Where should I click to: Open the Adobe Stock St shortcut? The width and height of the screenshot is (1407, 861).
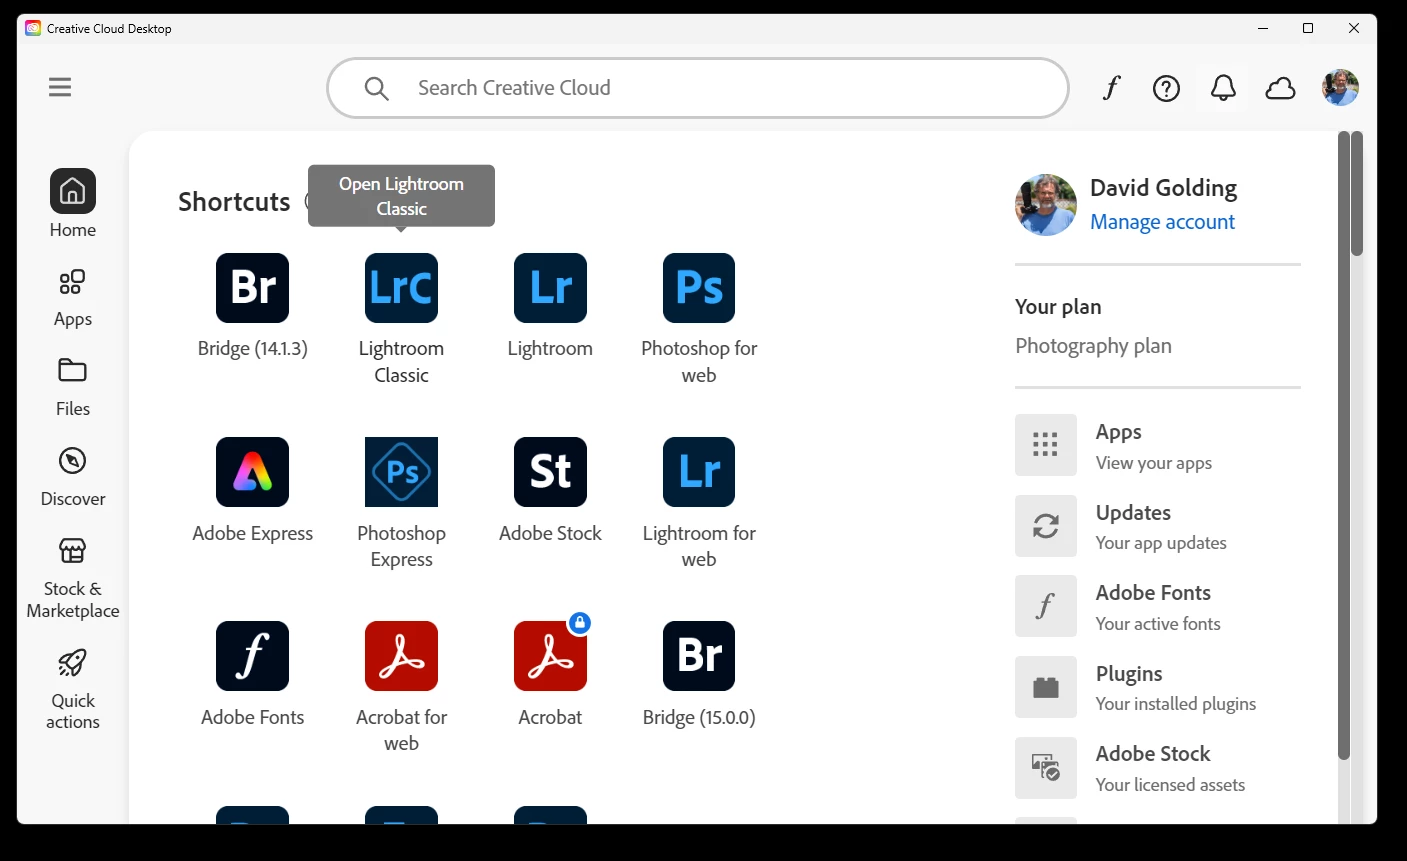pyautogui.click(x=550, y=472)
